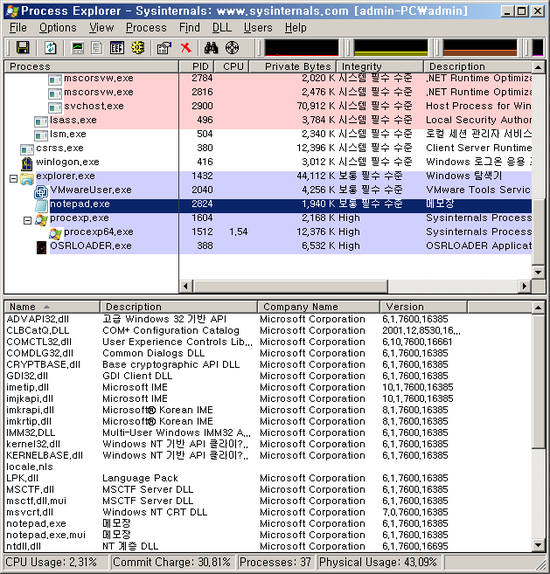Image resolution: width=550 pixels, height=574 pixels.
Task: Click the explorer.exe folder icon
Action: point(27,179)
